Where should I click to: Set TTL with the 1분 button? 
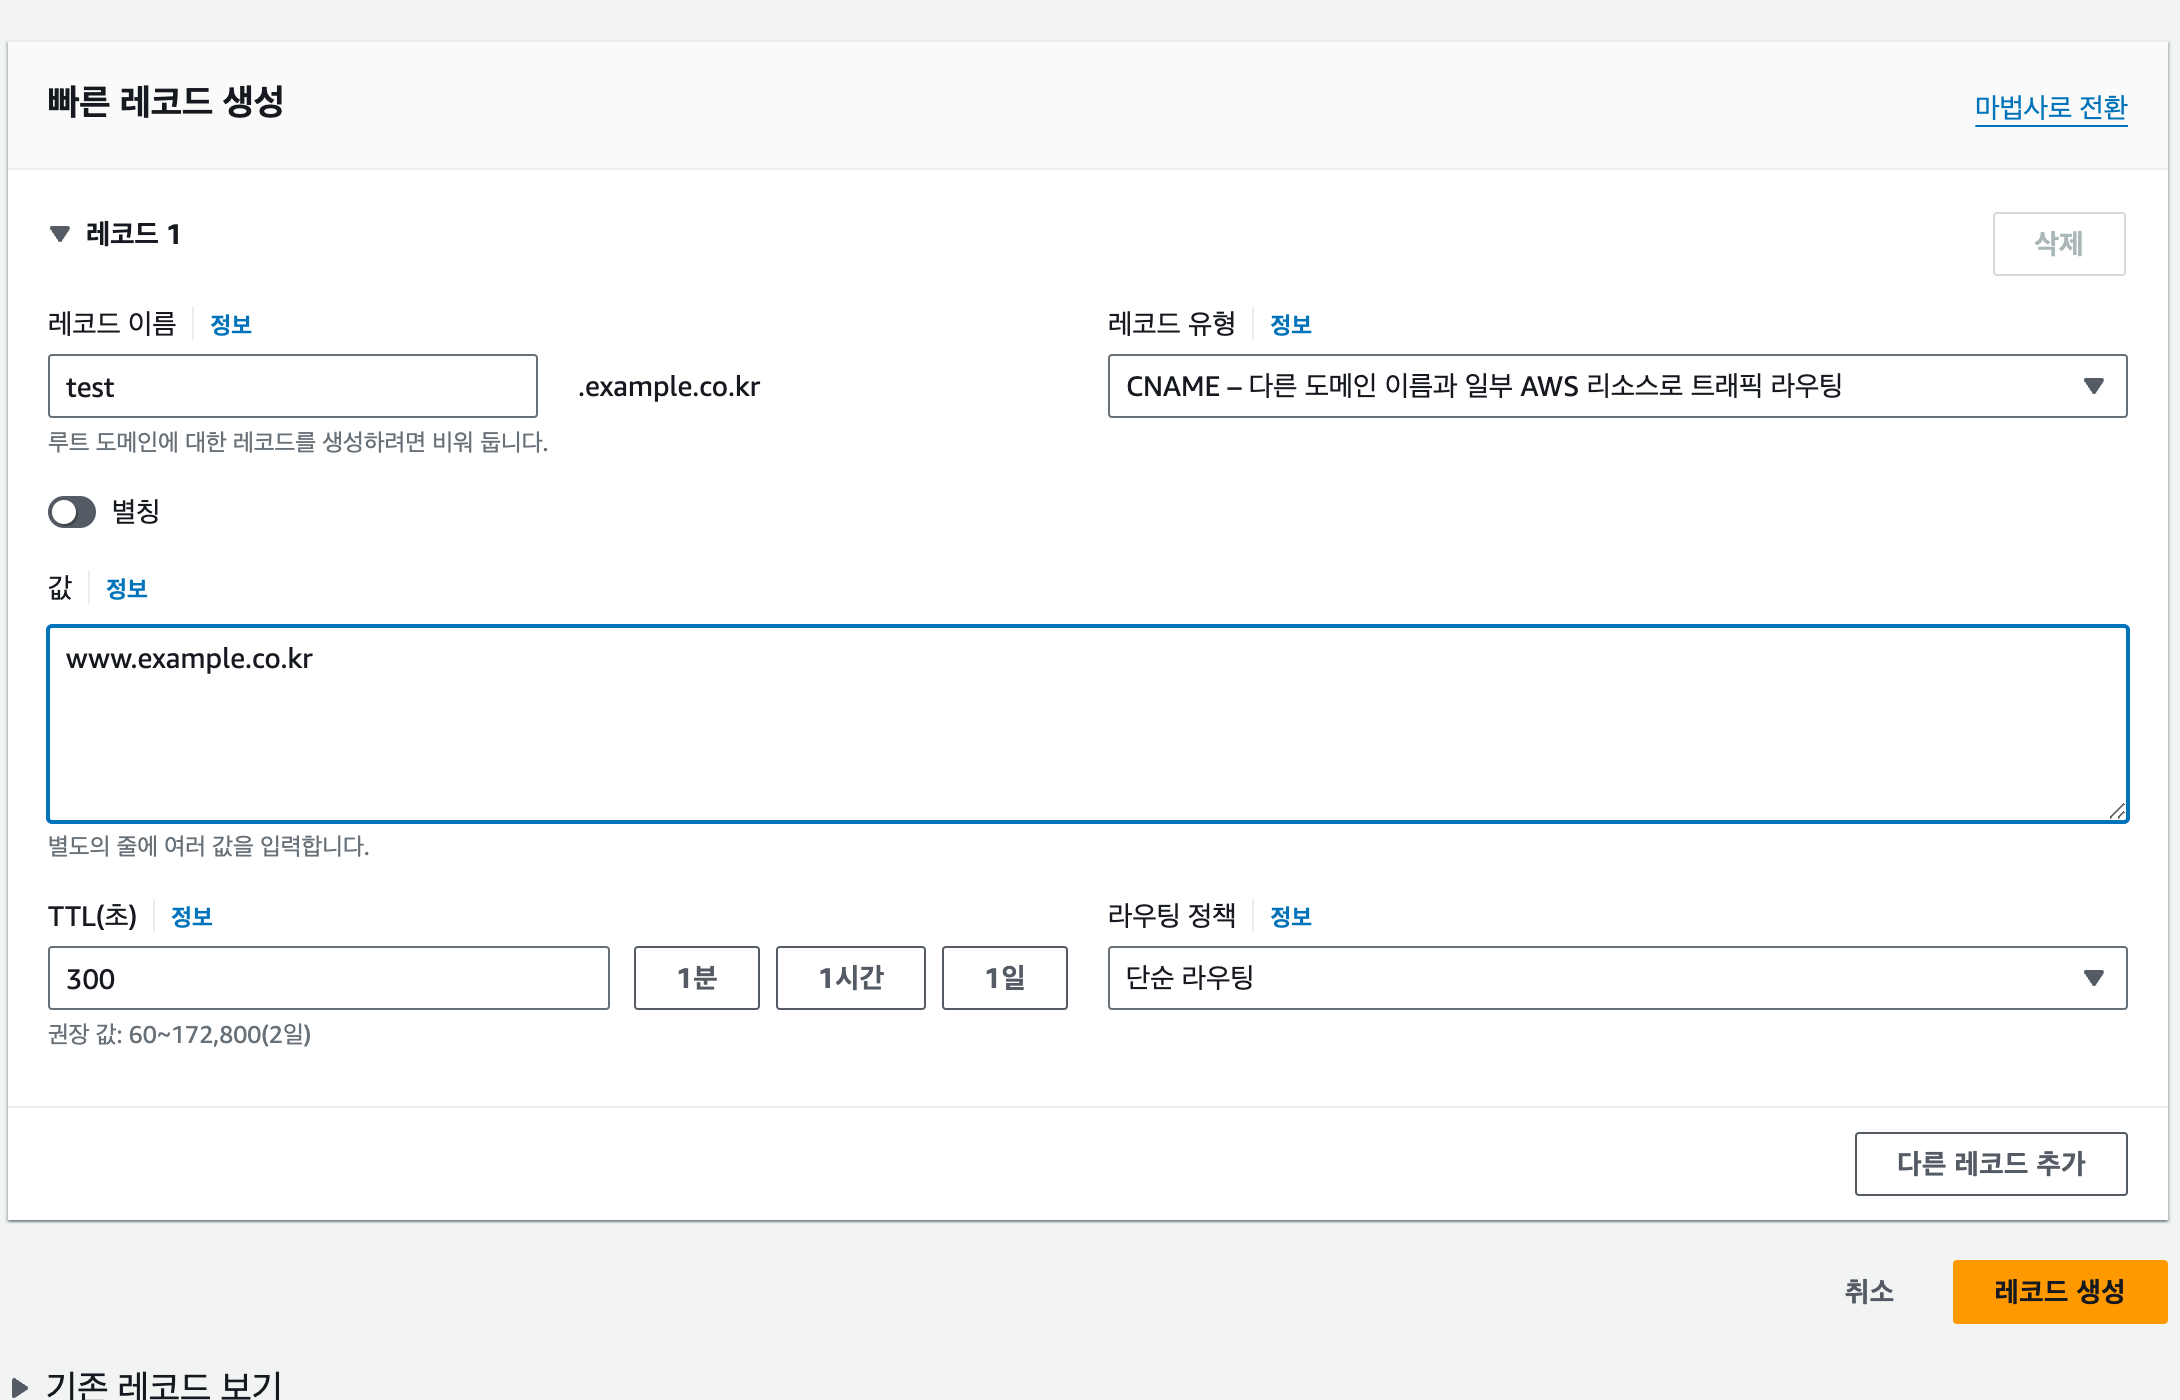(697, 978)
